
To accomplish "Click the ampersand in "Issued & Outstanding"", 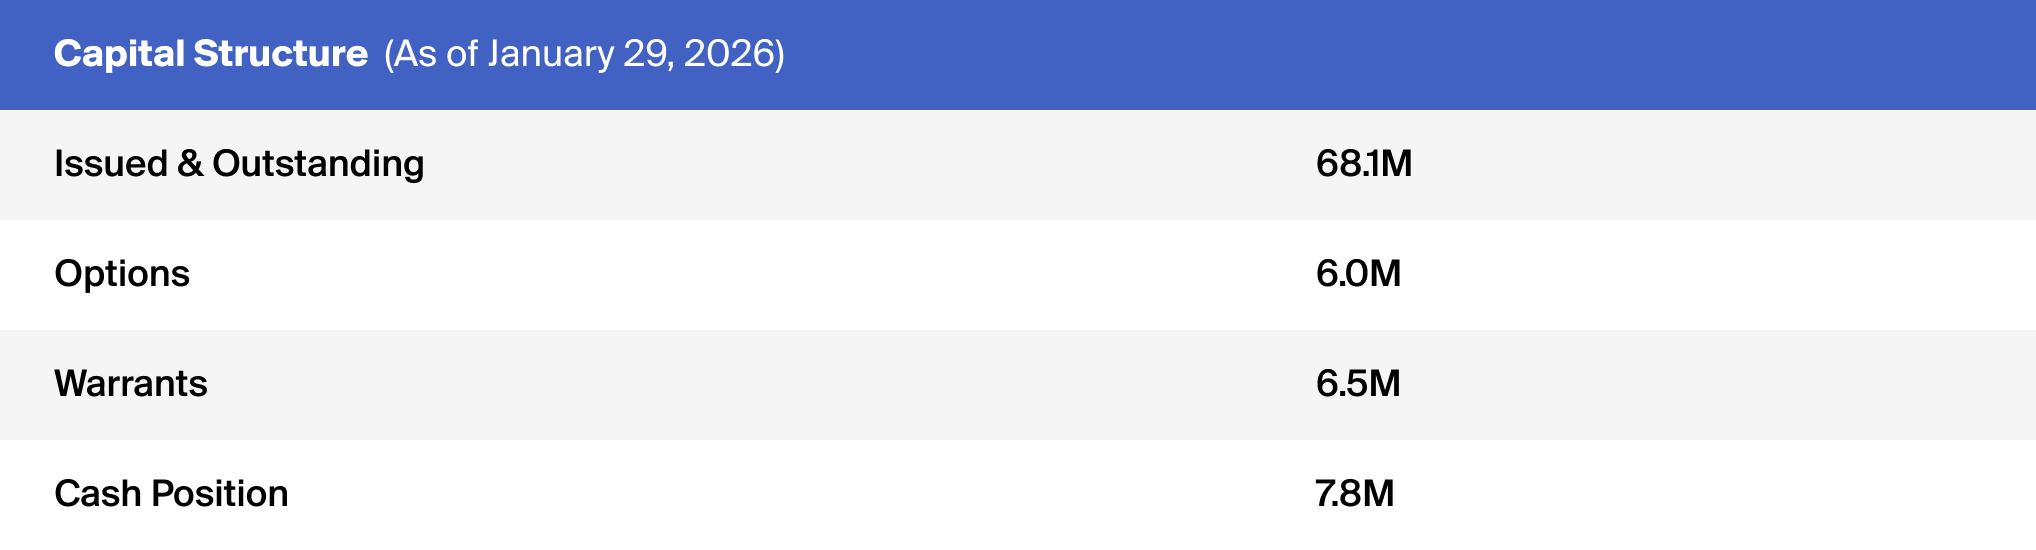I will [x=190, y=164].
